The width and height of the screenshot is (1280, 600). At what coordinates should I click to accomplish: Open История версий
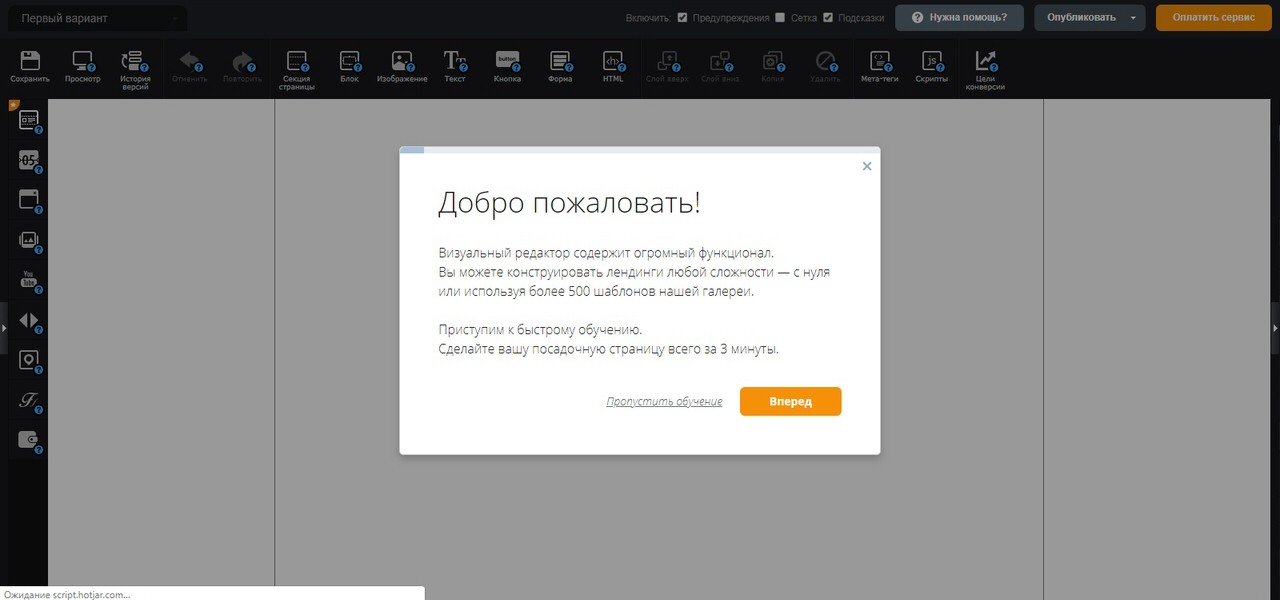click(x=133, y=60)
